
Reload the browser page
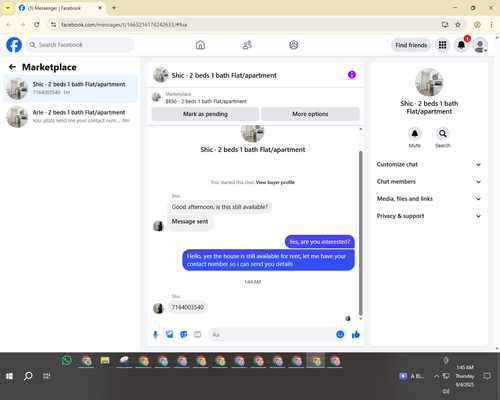point(37,25)
